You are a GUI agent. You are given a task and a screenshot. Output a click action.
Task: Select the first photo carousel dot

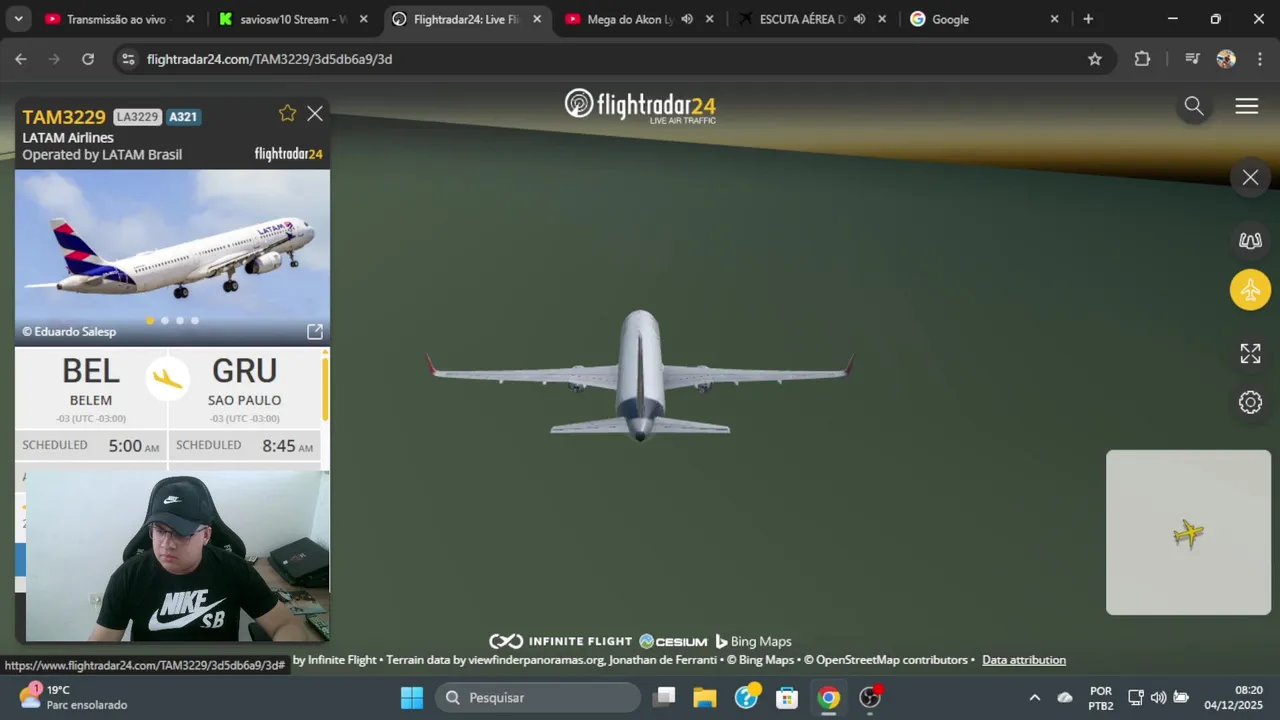click(x=150, y=321)
